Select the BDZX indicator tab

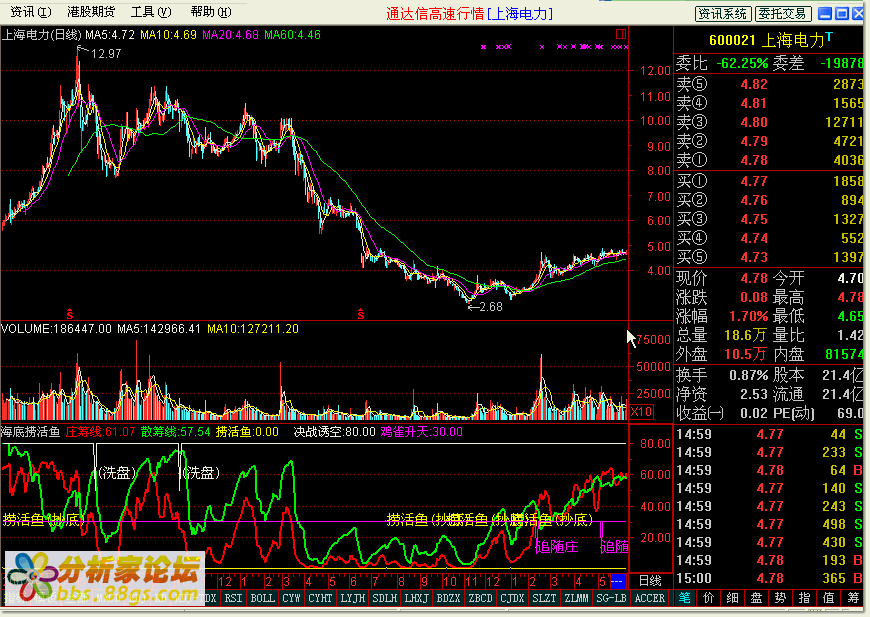click(x=448, y=598)
